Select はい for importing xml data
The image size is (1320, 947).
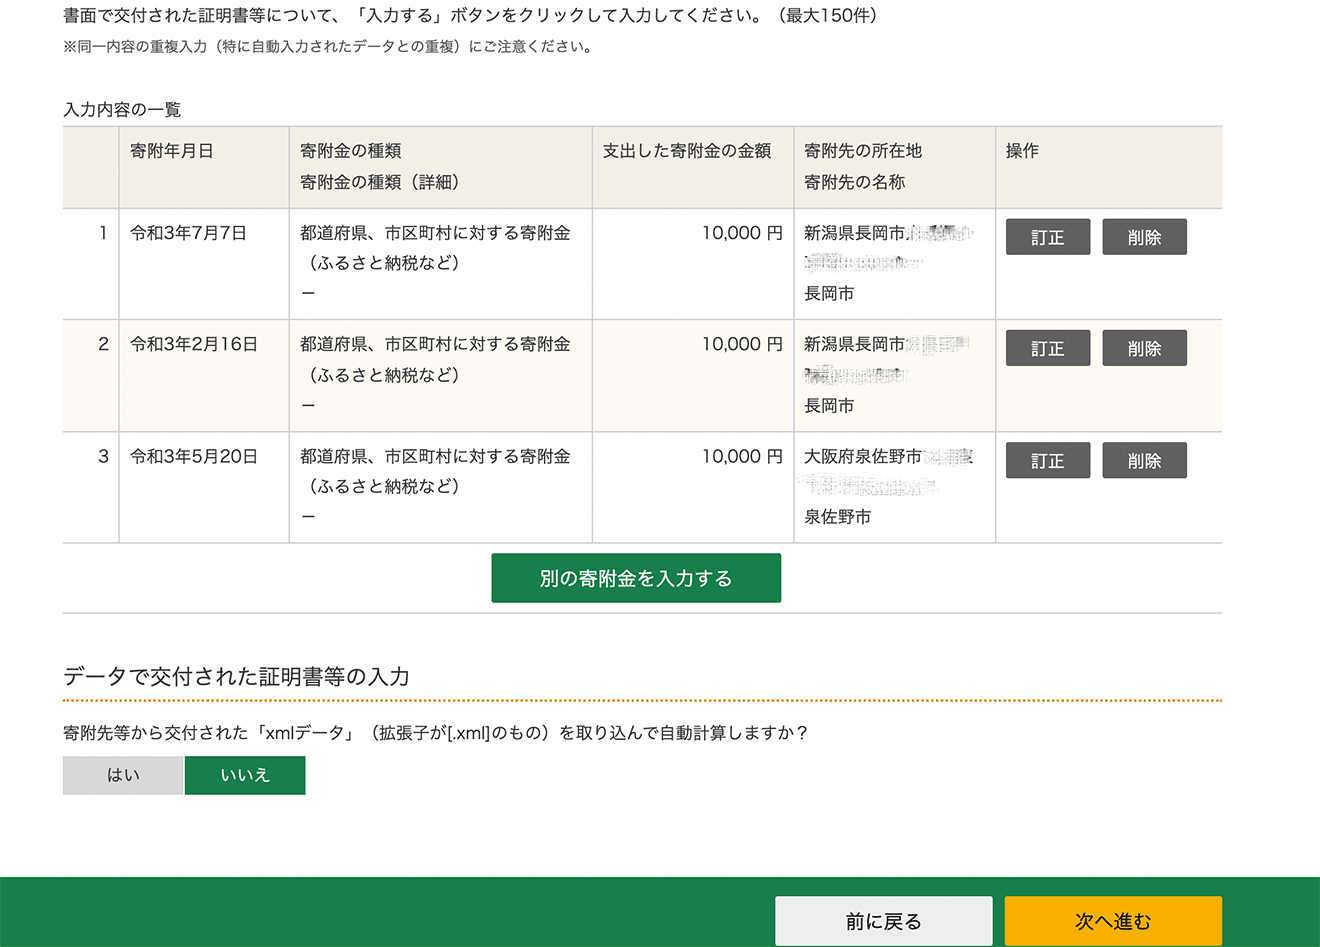122,775
